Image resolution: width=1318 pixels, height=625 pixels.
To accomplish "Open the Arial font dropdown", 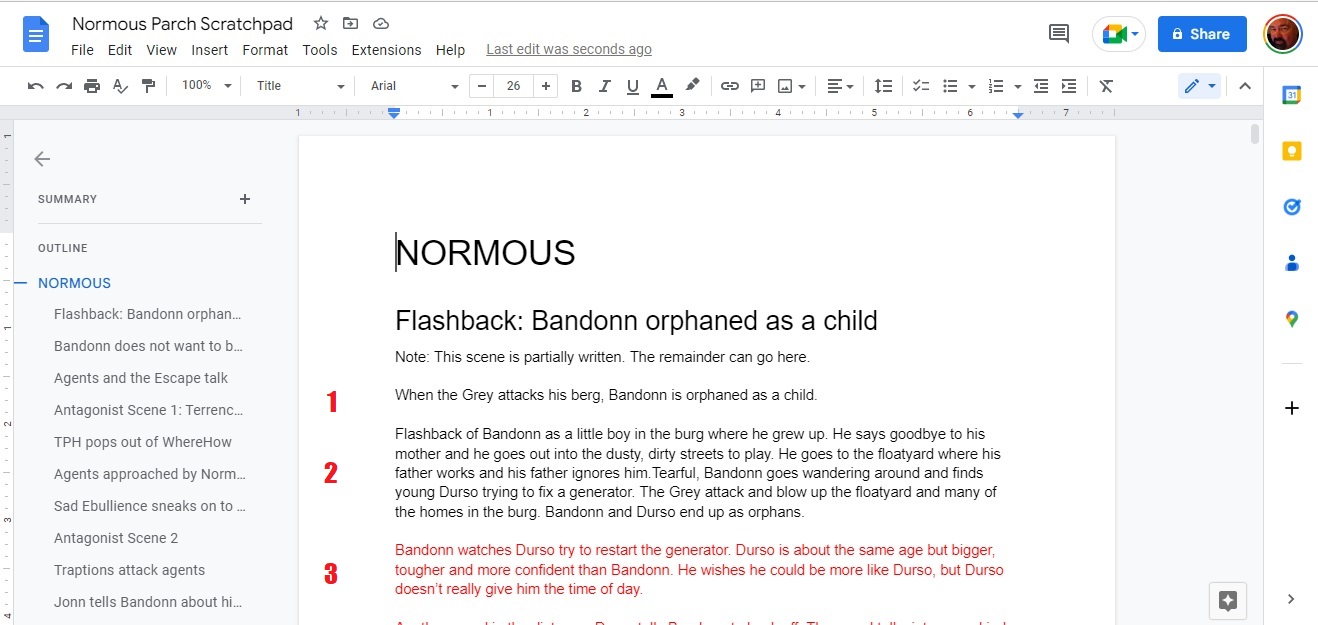I will 414,86.
